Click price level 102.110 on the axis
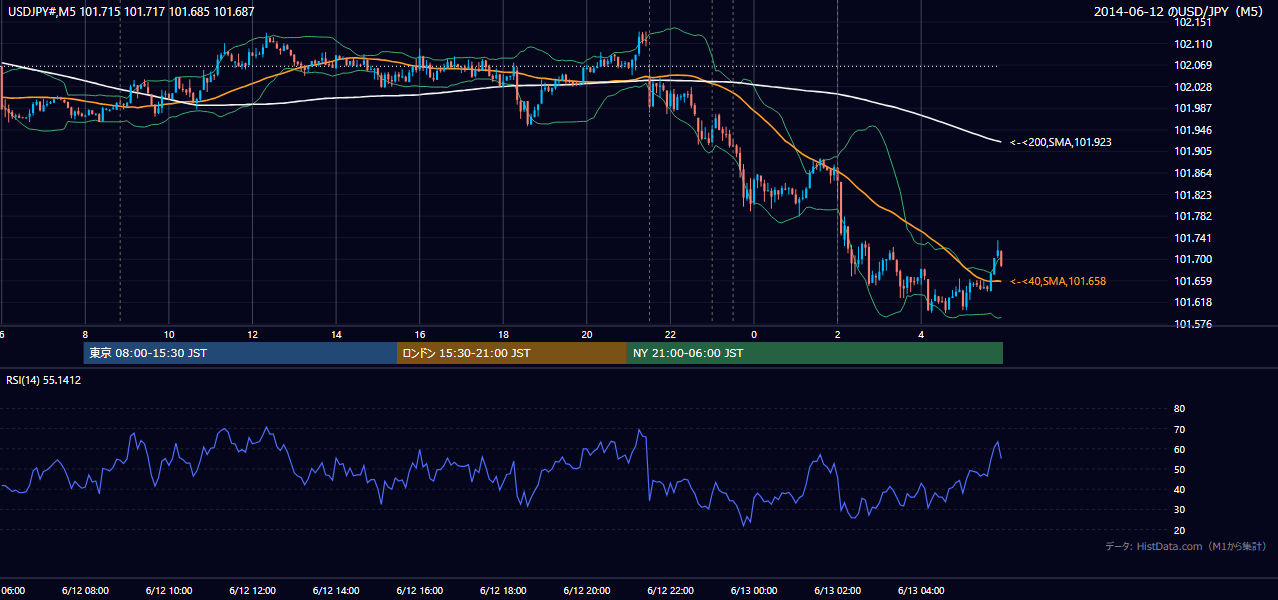 (x=1192, y=44)
